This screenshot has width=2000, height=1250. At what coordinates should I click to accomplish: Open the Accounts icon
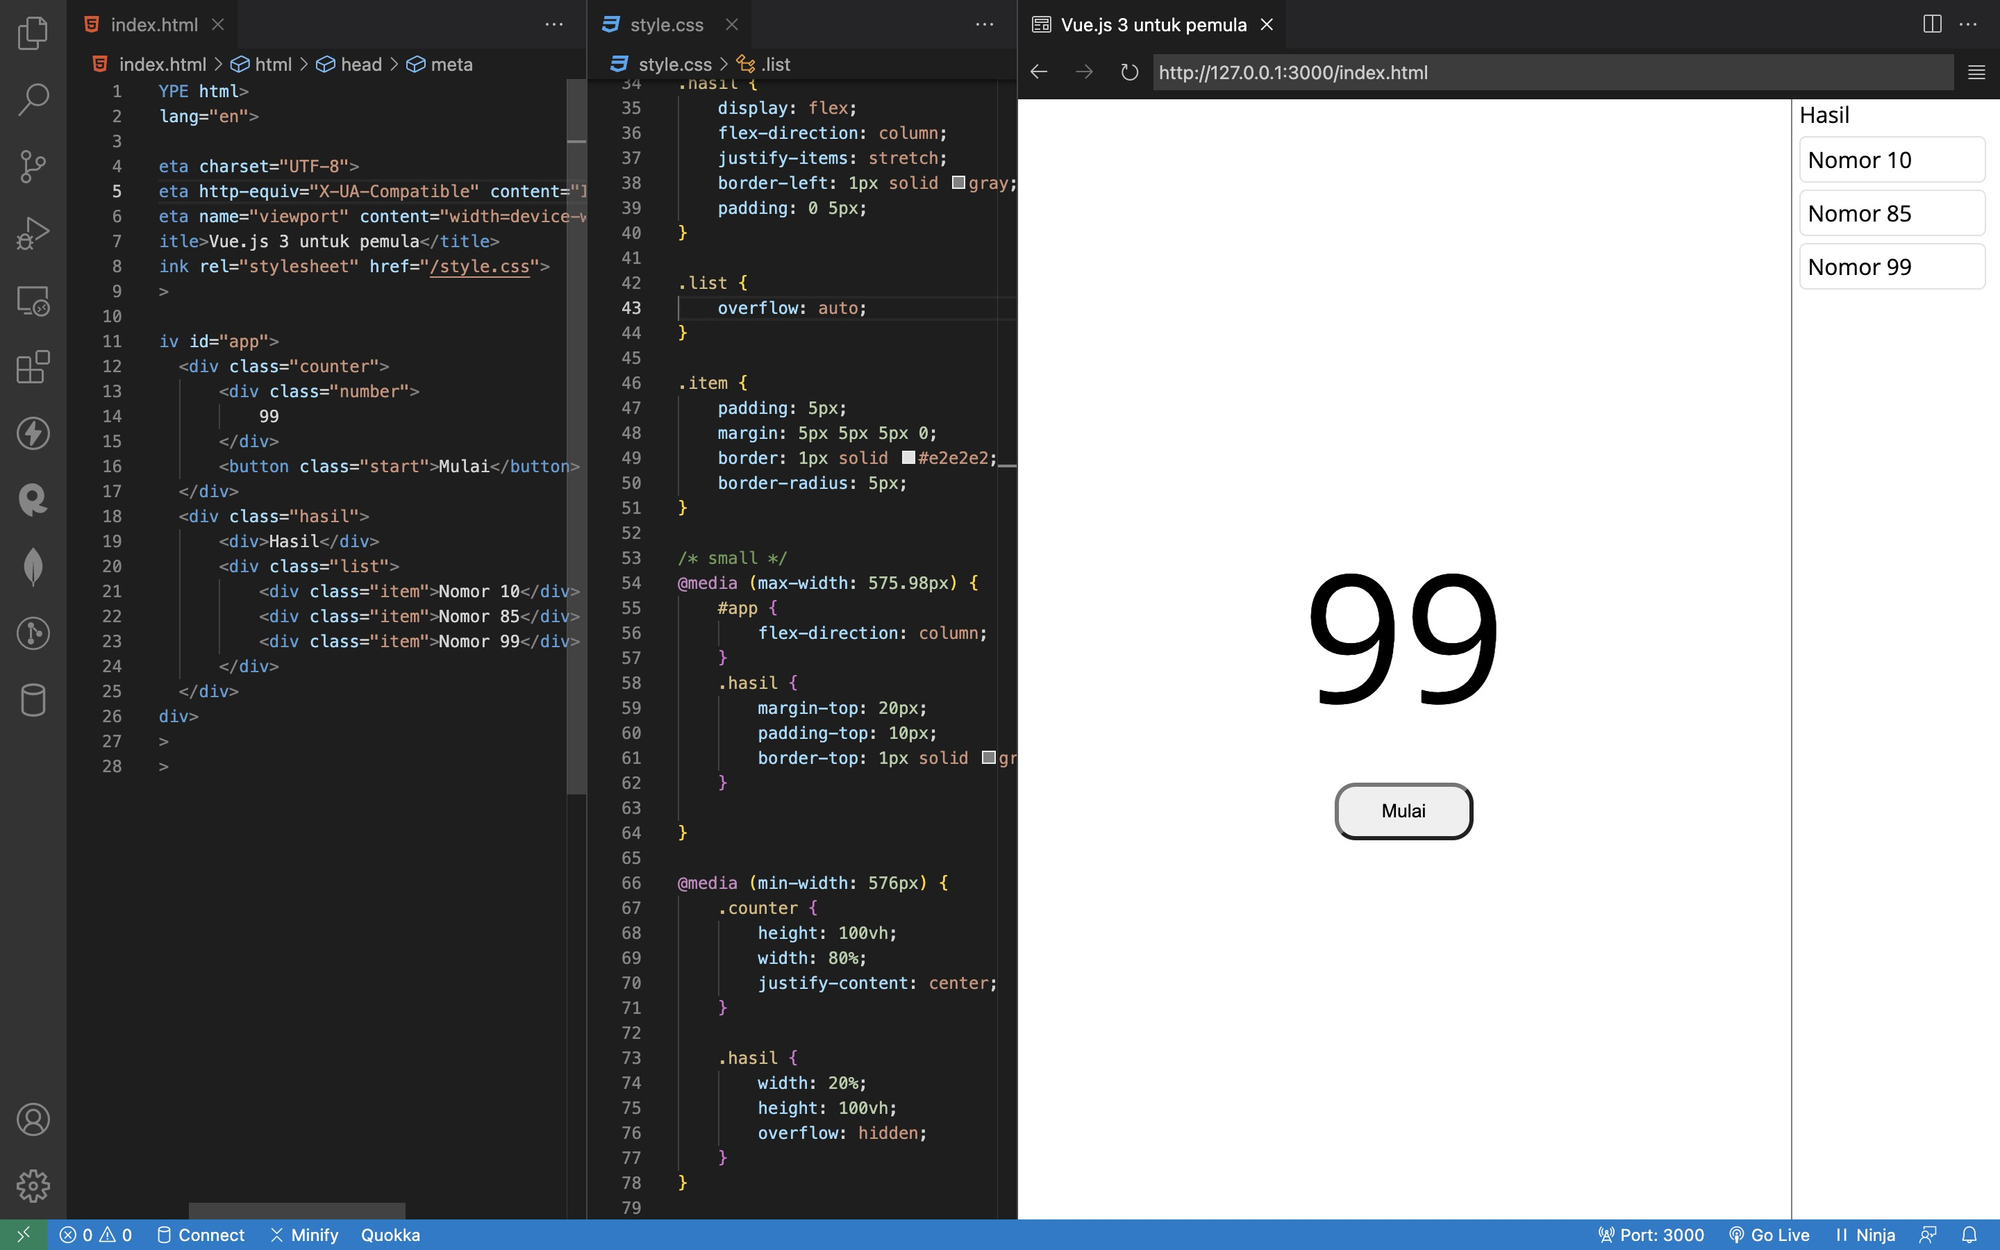[33, 1120]
